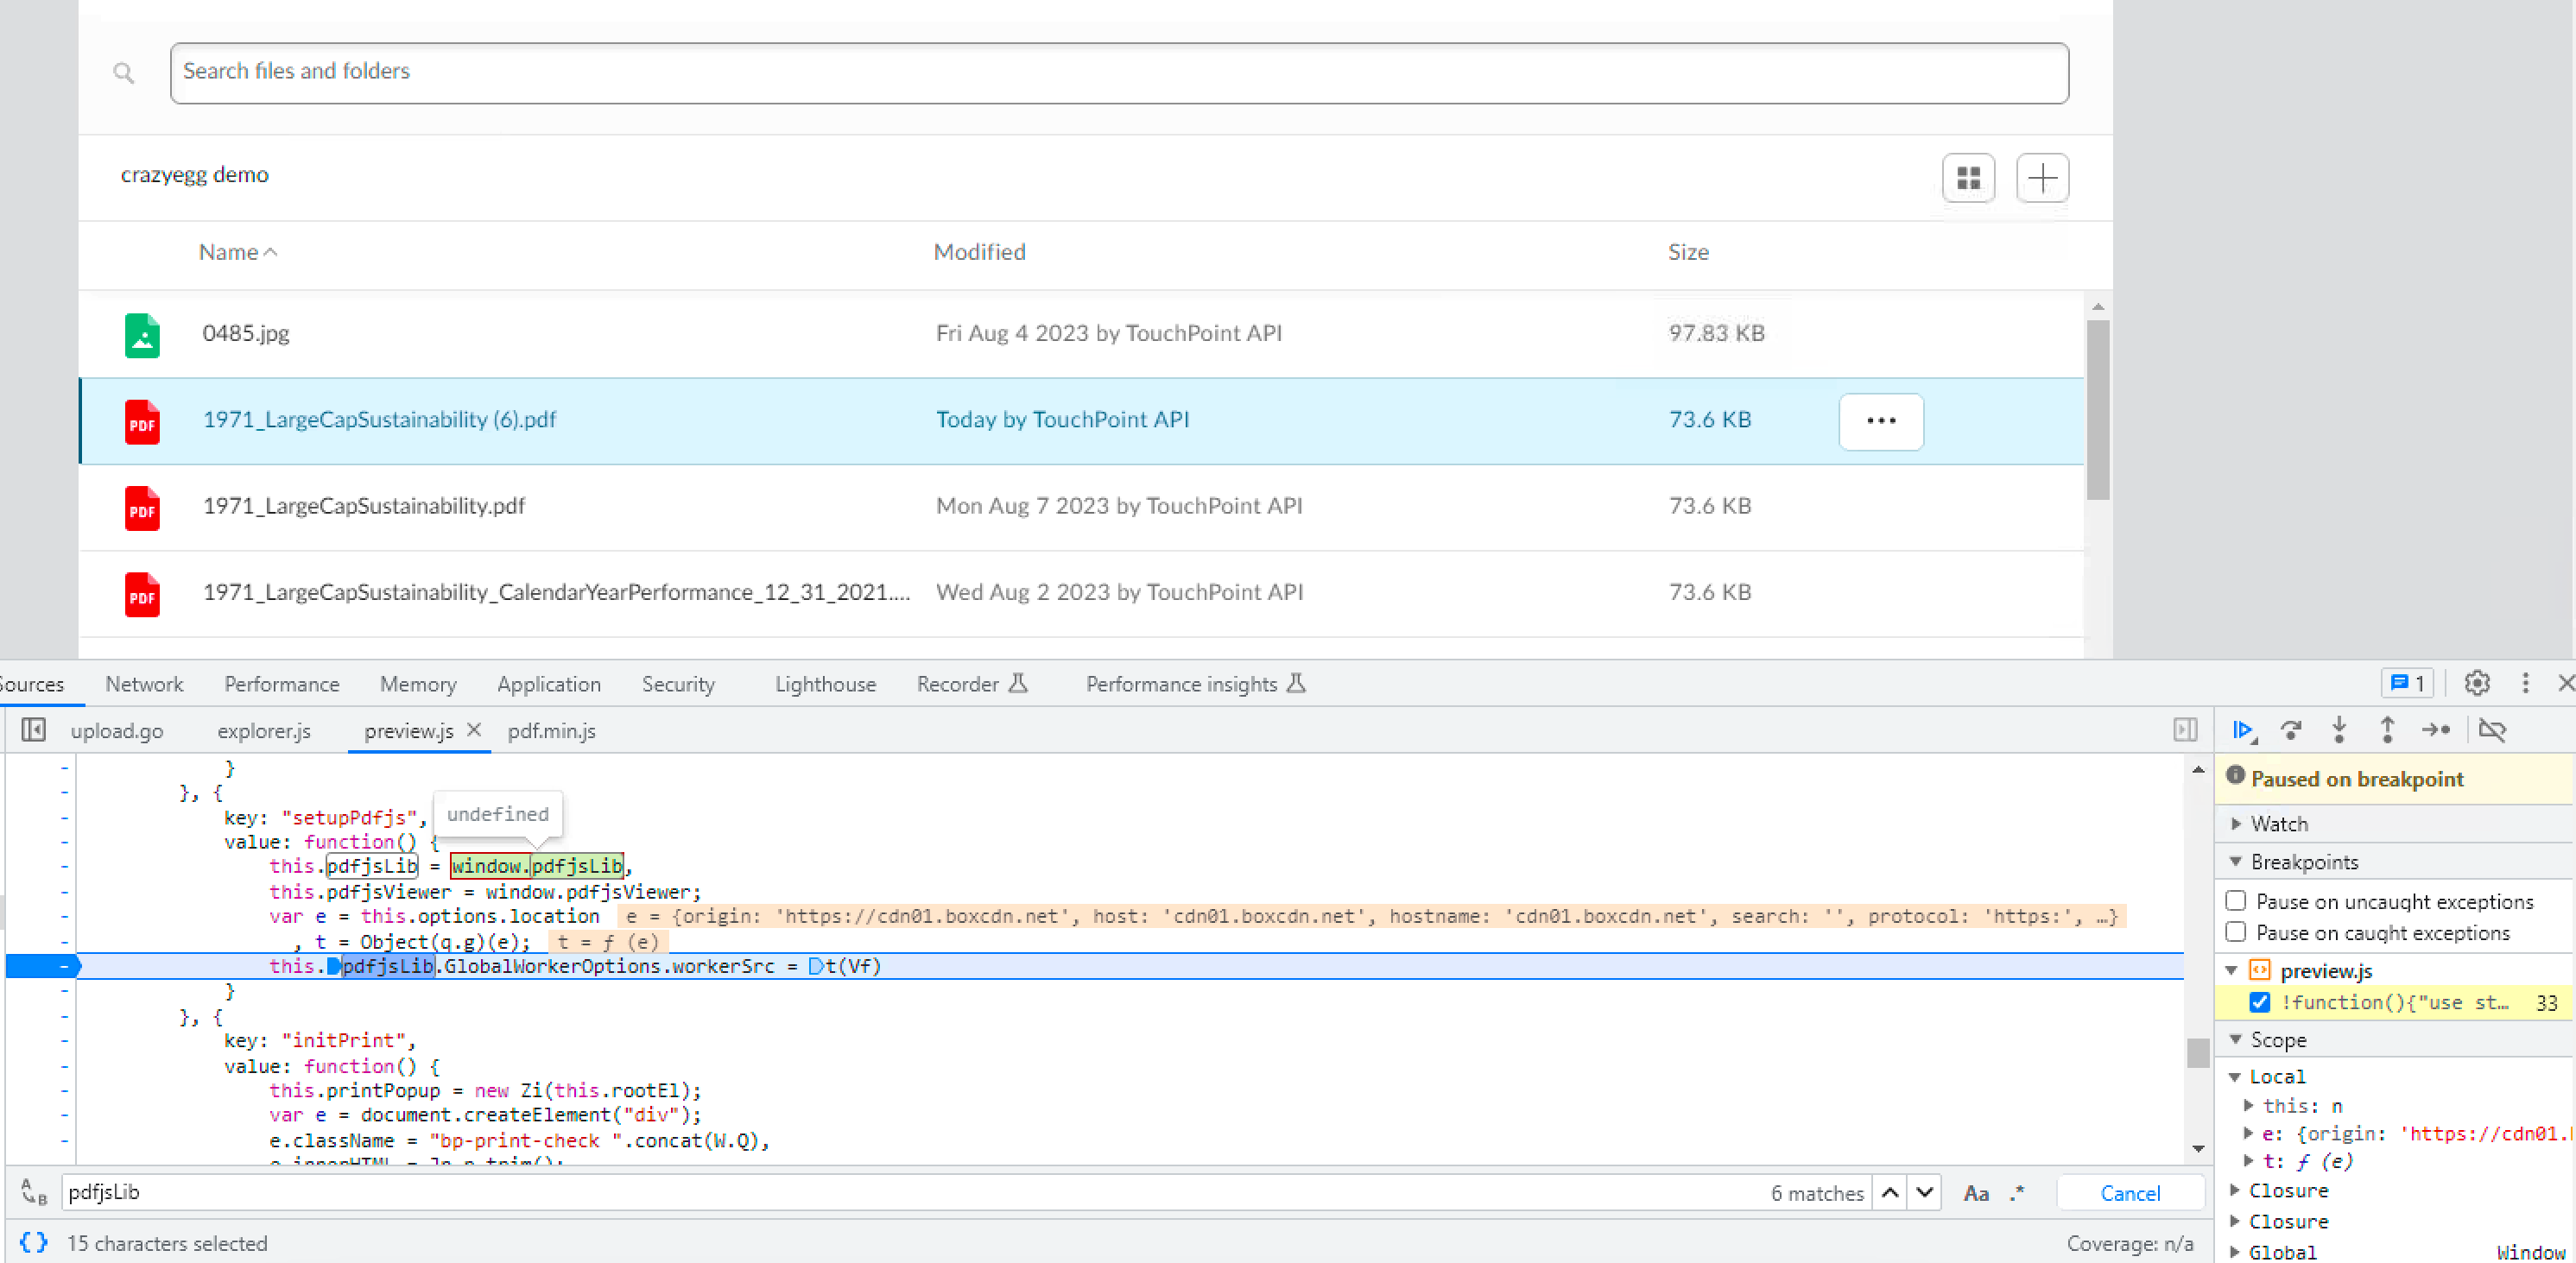Close the DevTools panel
The width and height of the screenshot is (2576, 1263).
tap(2565, 683)
